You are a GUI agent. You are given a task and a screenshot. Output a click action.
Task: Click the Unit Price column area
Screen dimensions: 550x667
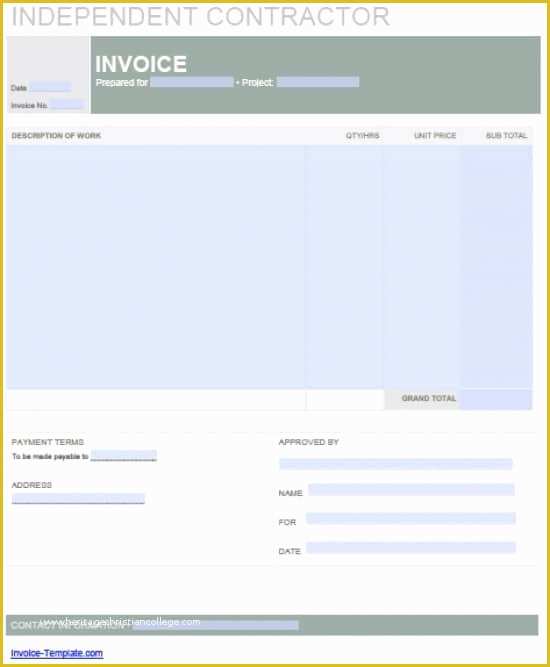(x=422, y=267)
